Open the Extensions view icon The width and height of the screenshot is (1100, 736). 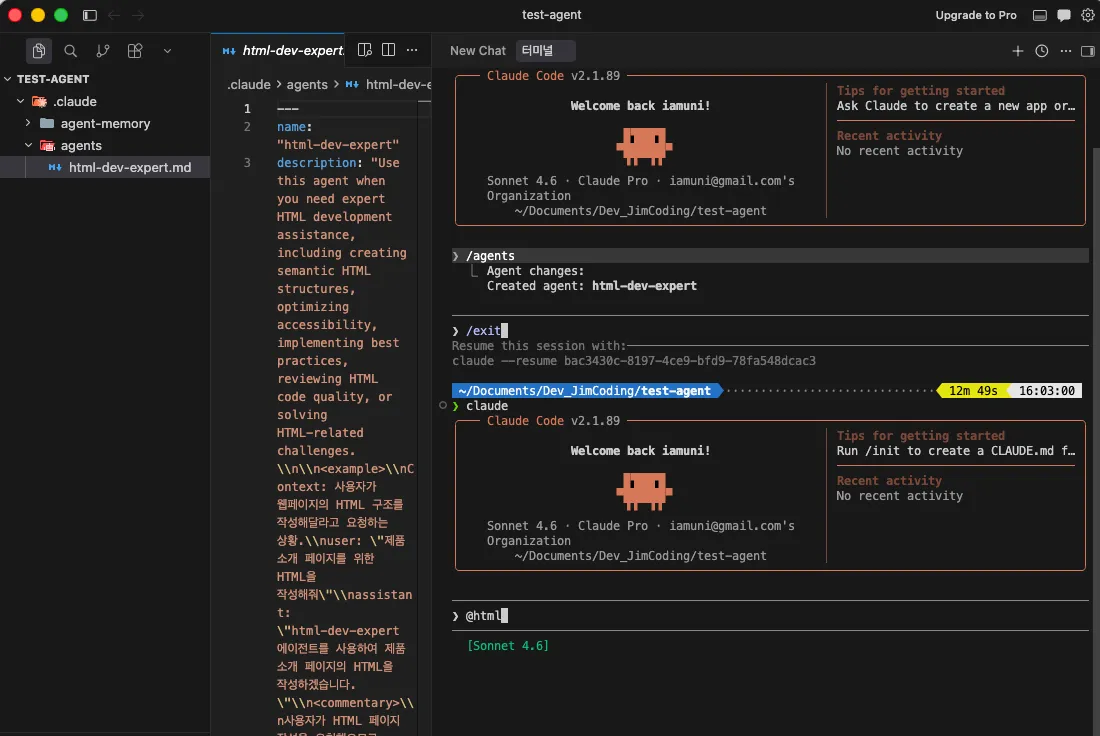135,51
